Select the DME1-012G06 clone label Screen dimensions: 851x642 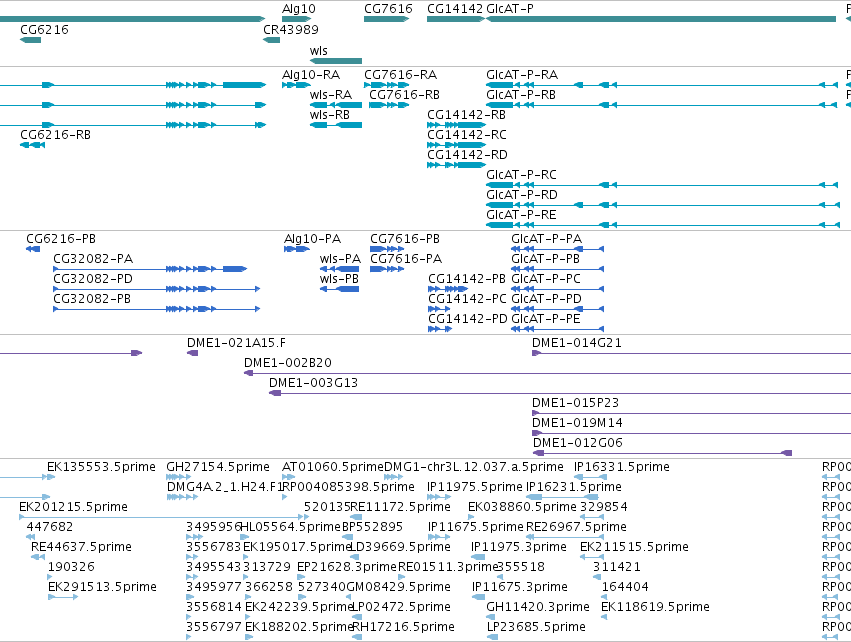click(577, 443)
